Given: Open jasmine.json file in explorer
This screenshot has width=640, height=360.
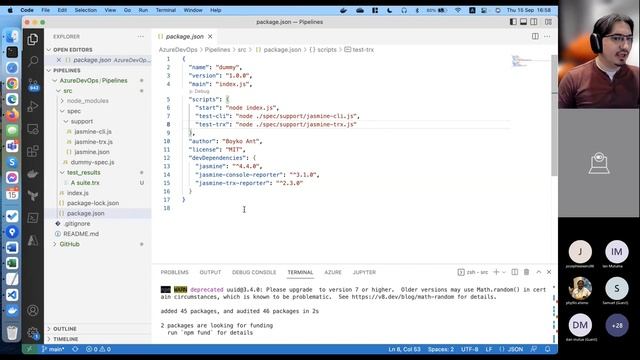Looking at the screenshot, I should 91,152.
